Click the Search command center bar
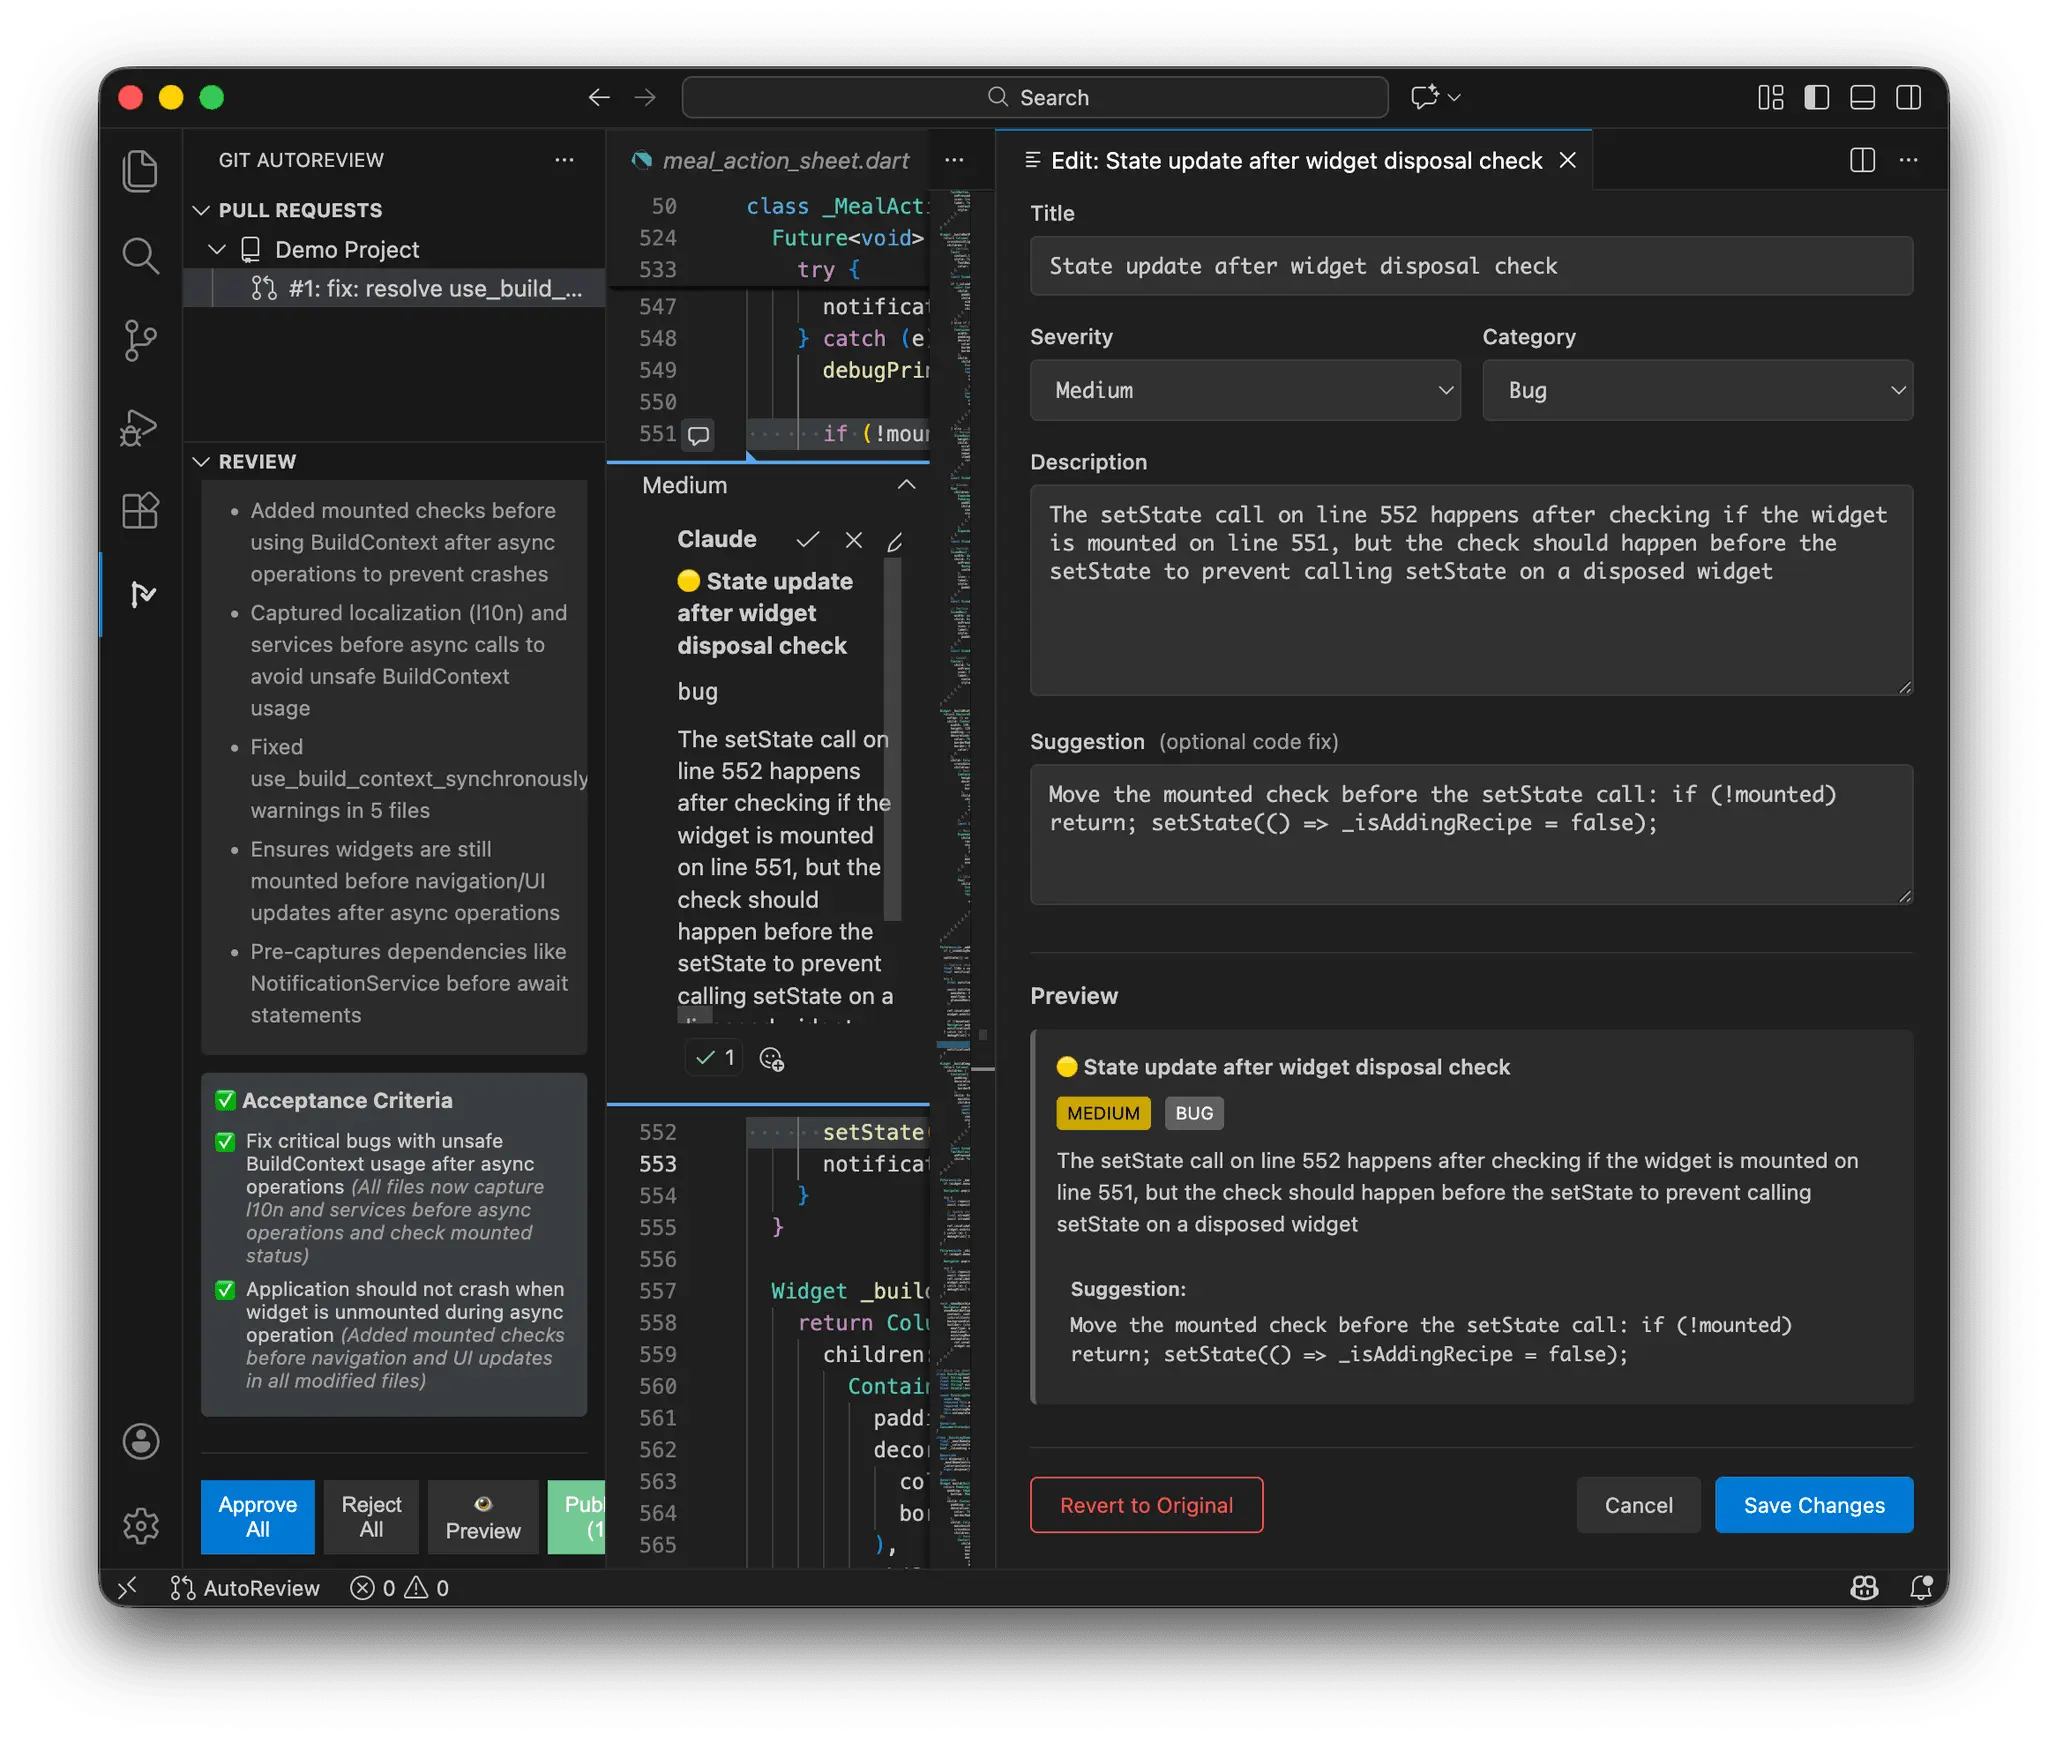 [x=1035, y=97]
